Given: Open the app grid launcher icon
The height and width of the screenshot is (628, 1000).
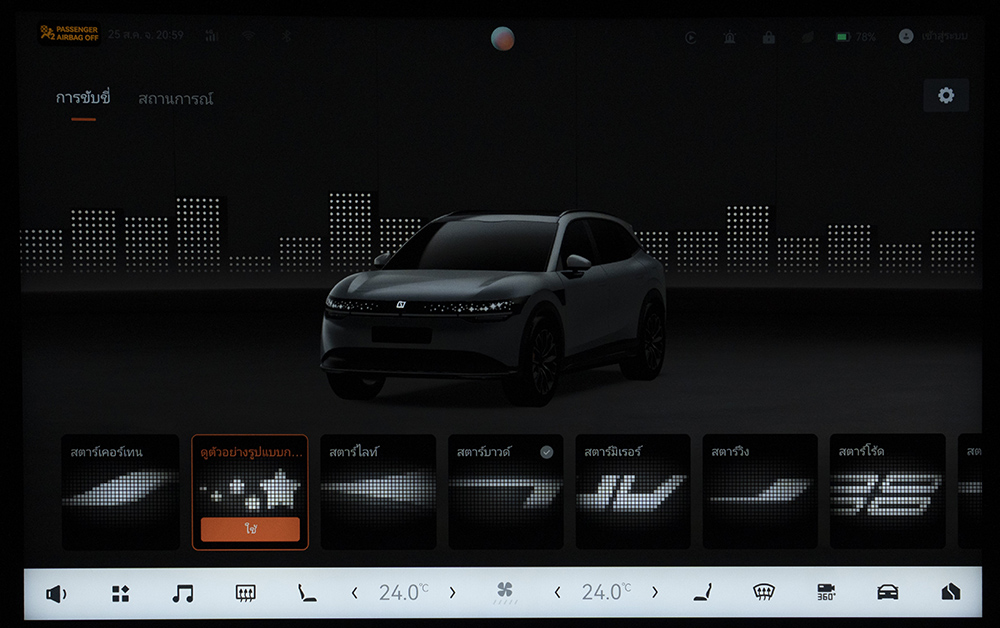Looking at the screenshot, I should click(x=120, y=593).
